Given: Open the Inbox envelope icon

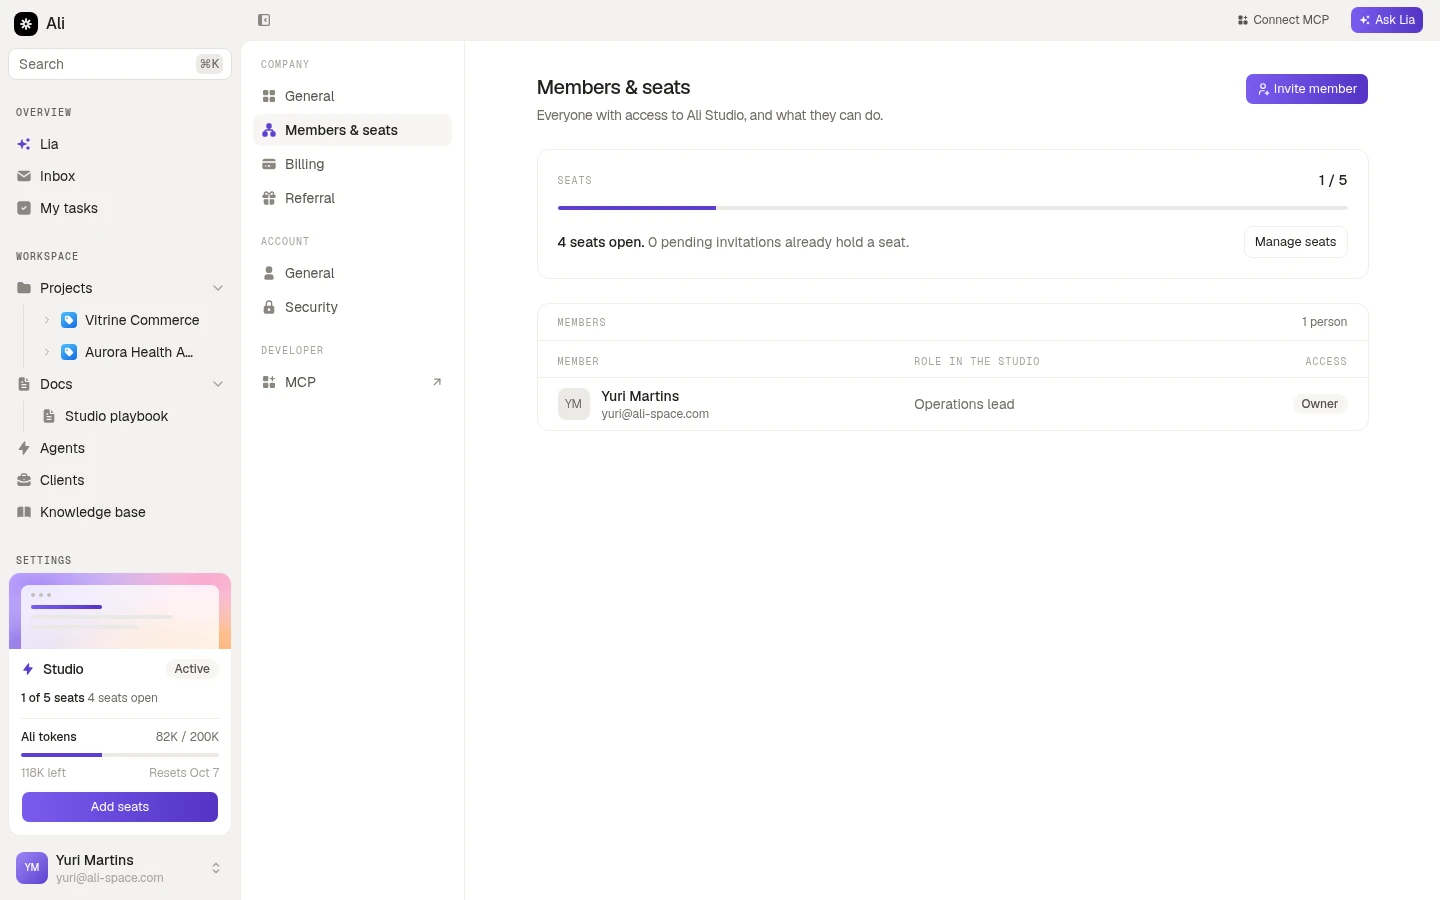Looking at the screenshot, I should click(24, 176).
